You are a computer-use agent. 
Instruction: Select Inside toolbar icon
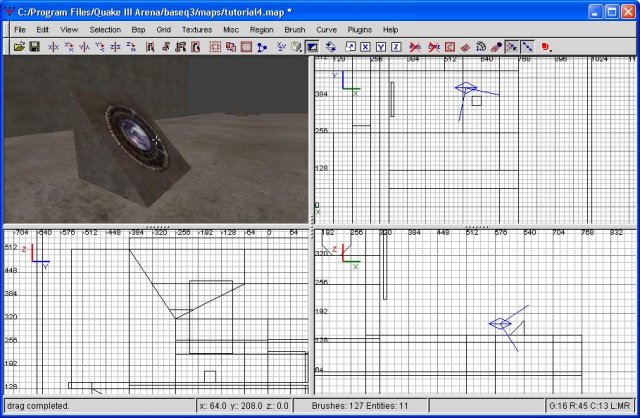(196, 47)
